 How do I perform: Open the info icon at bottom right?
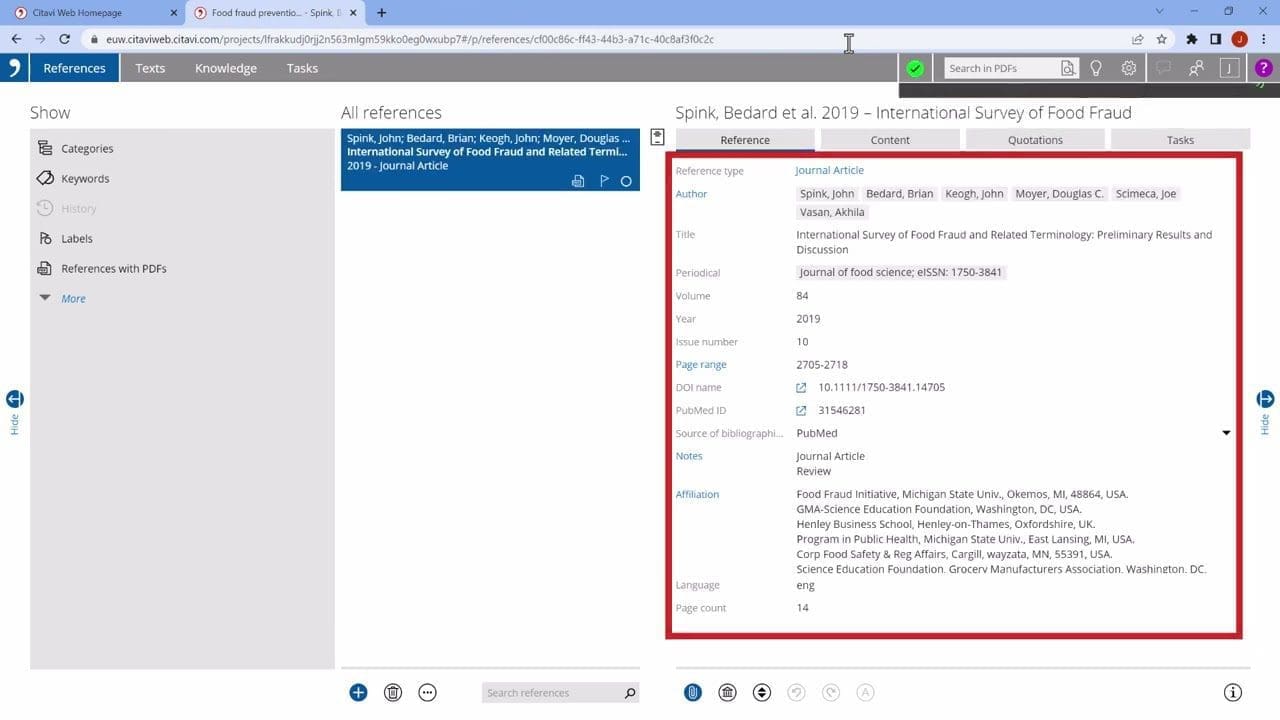point(1231,691)
